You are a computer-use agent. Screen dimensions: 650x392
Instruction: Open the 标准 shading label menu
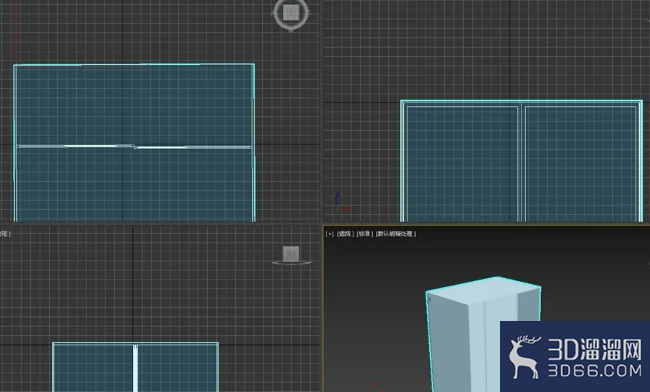[365, 234]
